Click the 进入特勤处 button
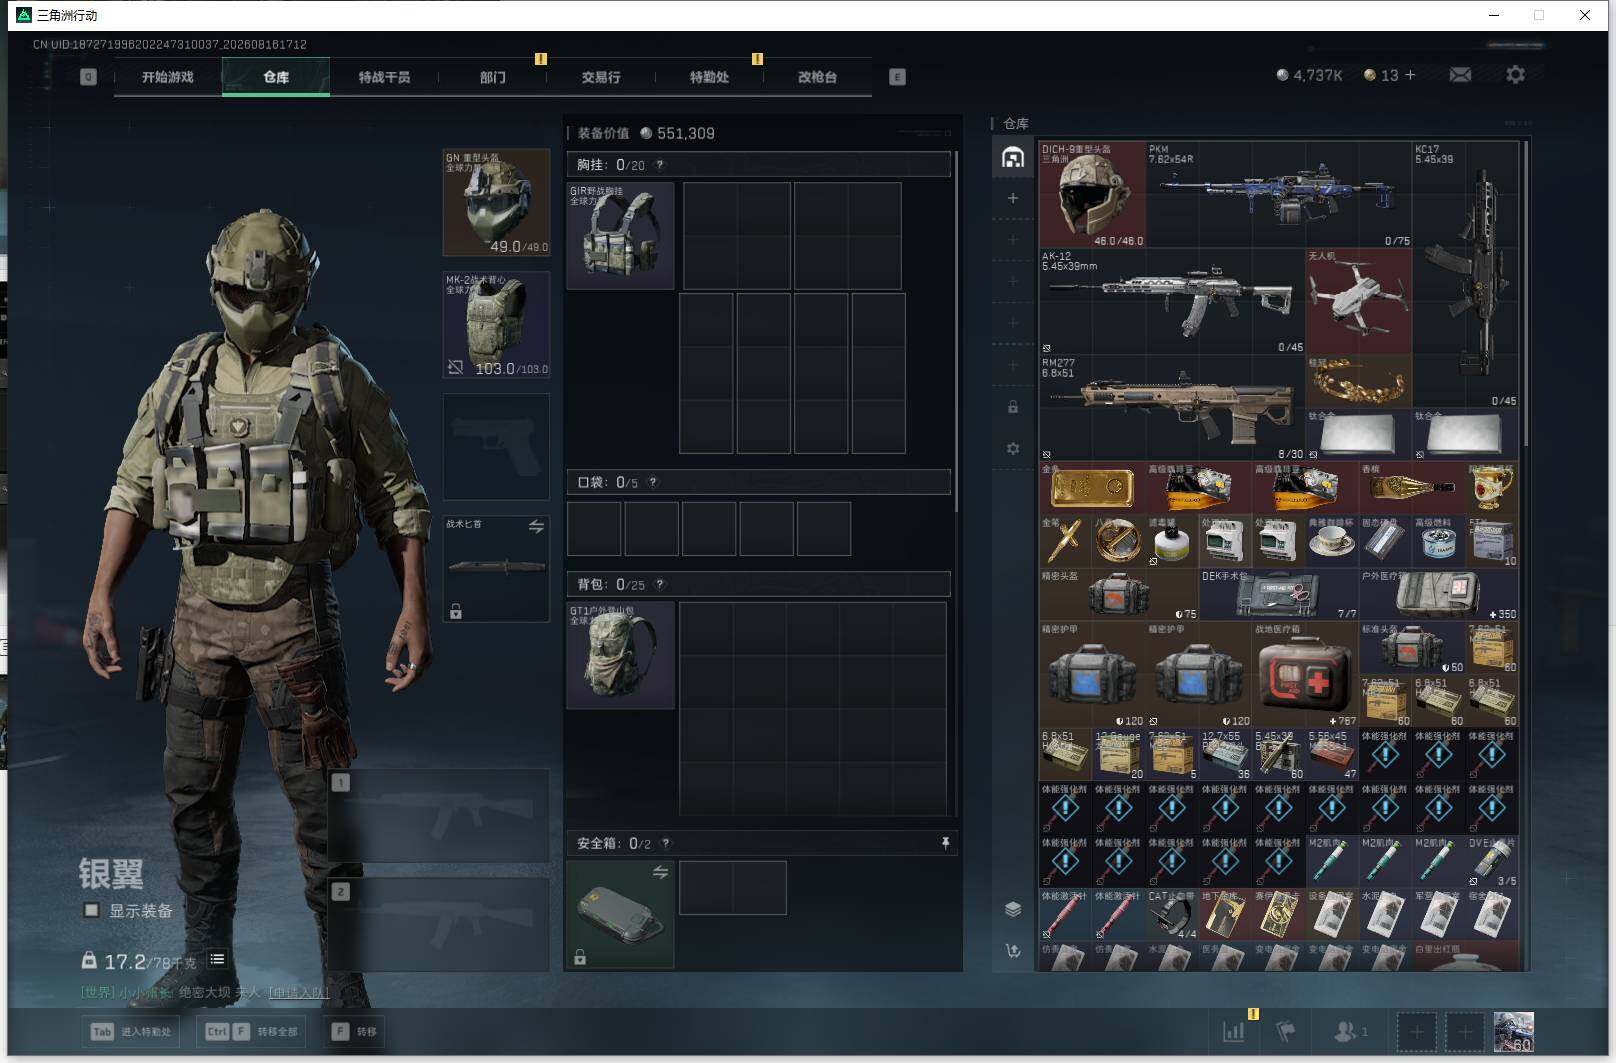Image resolution: width=1616 pixels, height=1063 pixels. (x=131, y=1032)
